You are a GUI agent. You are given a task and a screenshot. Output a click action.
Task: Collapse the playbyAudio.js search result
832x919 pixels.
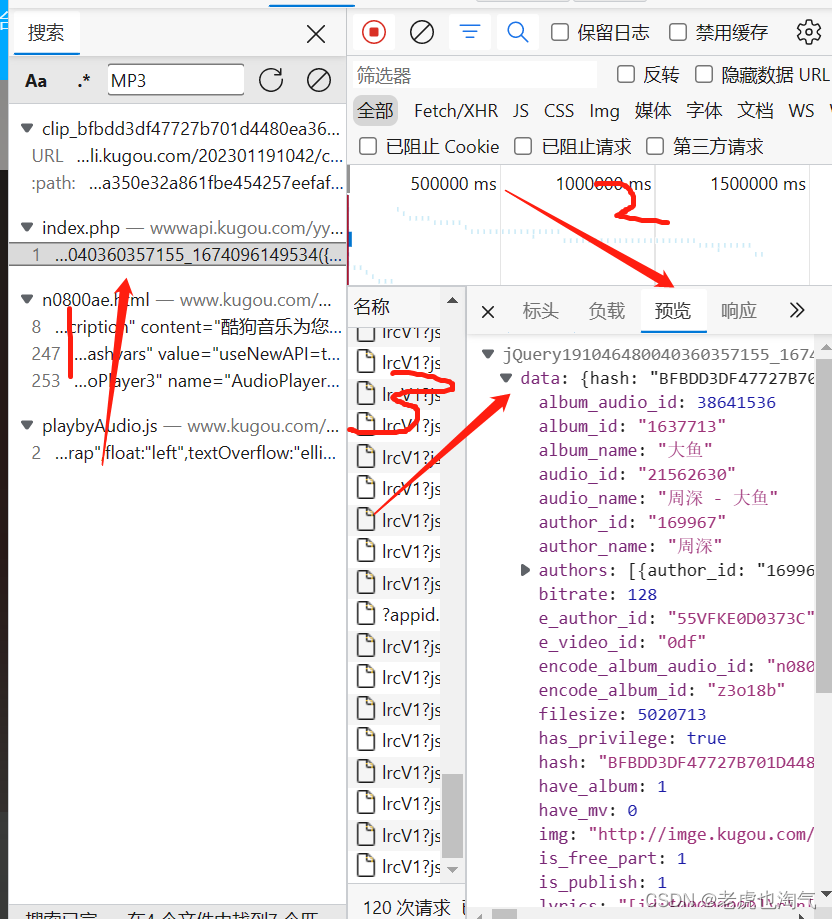[27, 425]
